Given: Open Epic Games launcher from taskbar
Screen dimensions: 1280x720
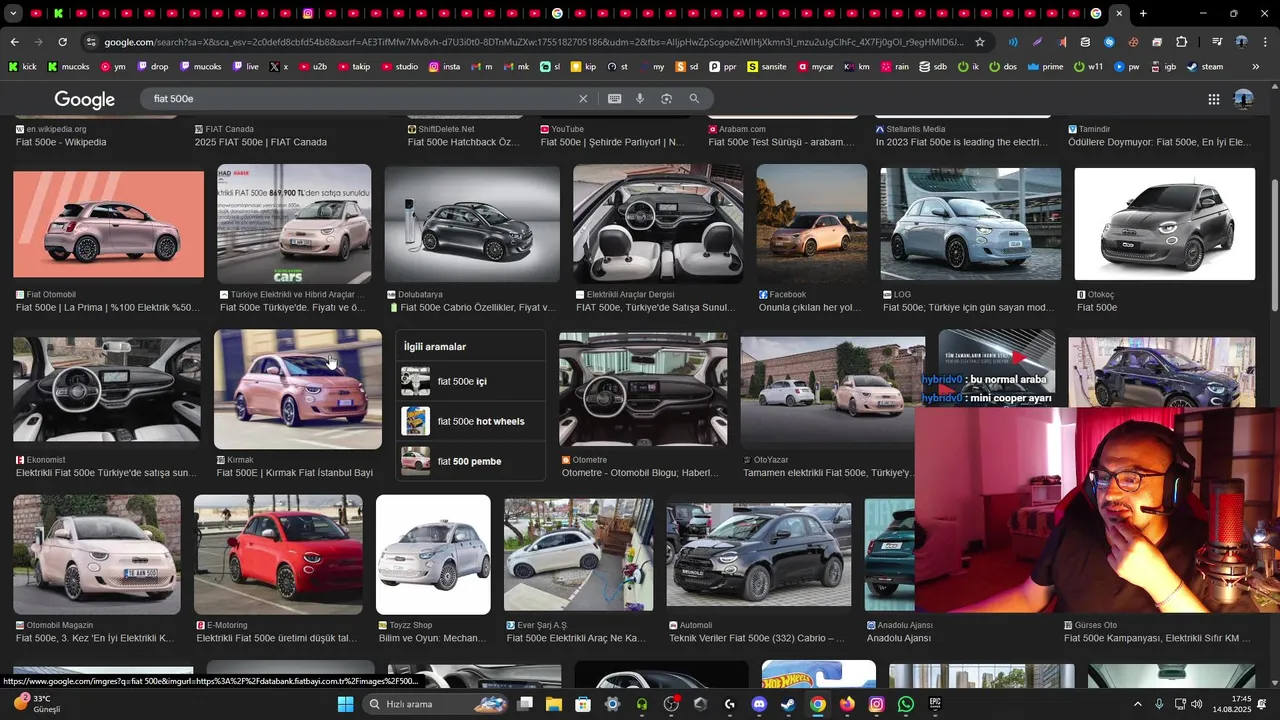Looking at the screenshot, I should [935, 704].
